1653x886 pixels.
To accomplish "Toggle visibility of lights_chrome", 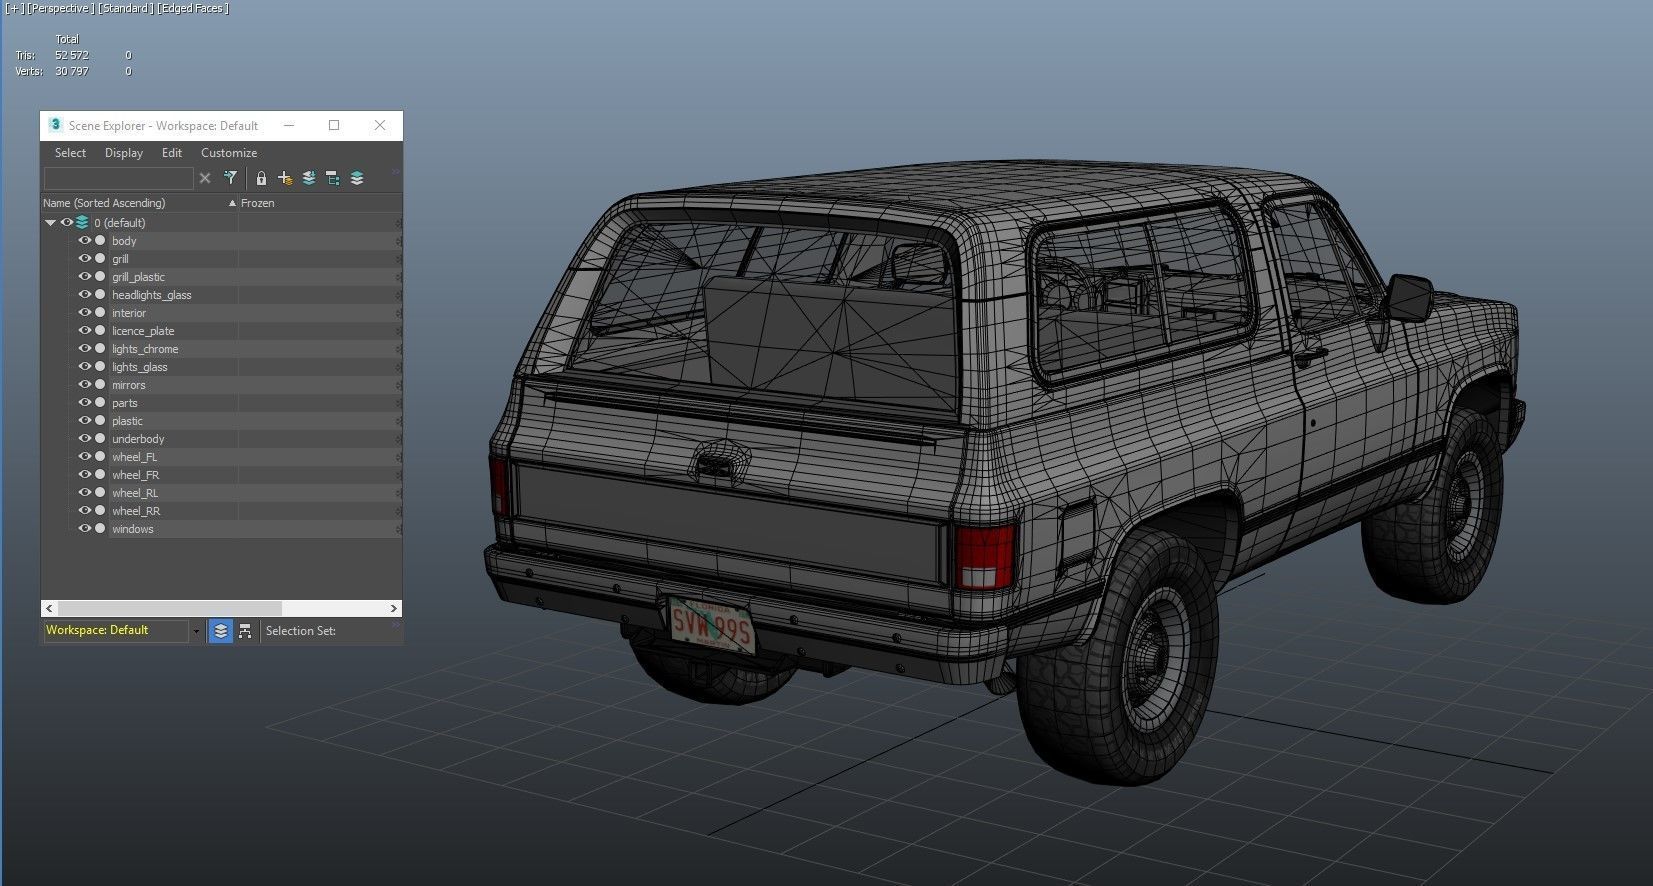I will [x=85, y=349].
